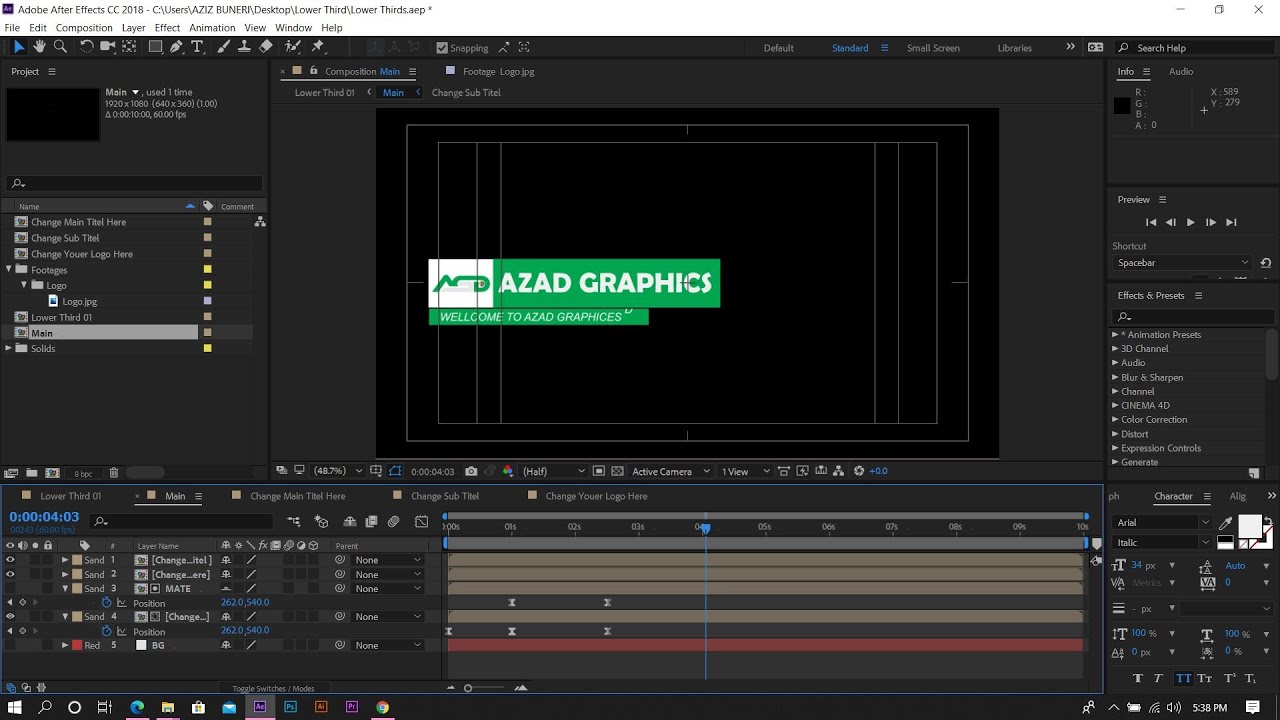
Task: Toggle the transparency grid icon
Action: (x=617, y=471)
